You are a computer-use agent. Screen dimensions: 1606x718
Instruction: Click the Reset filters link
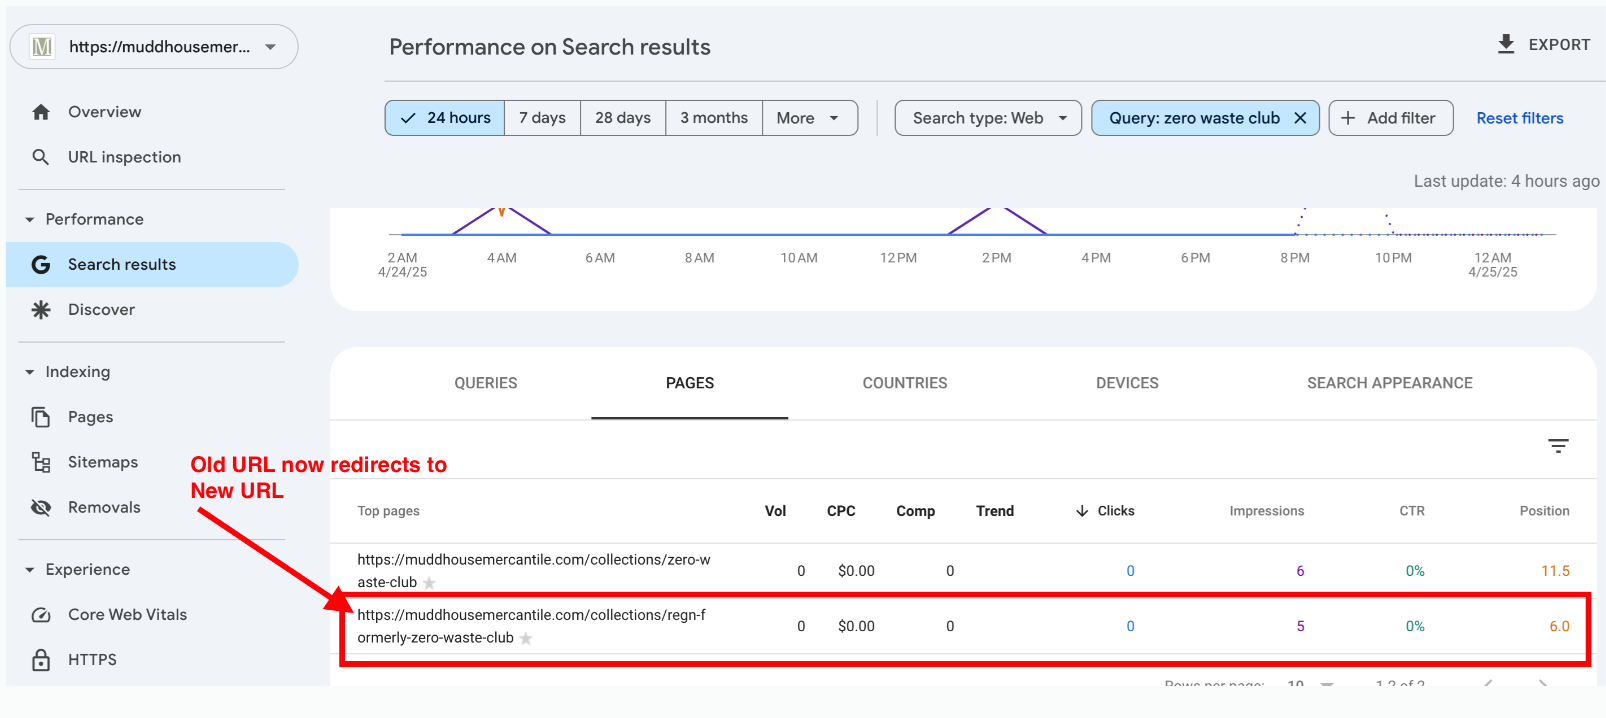(1519, 118)
